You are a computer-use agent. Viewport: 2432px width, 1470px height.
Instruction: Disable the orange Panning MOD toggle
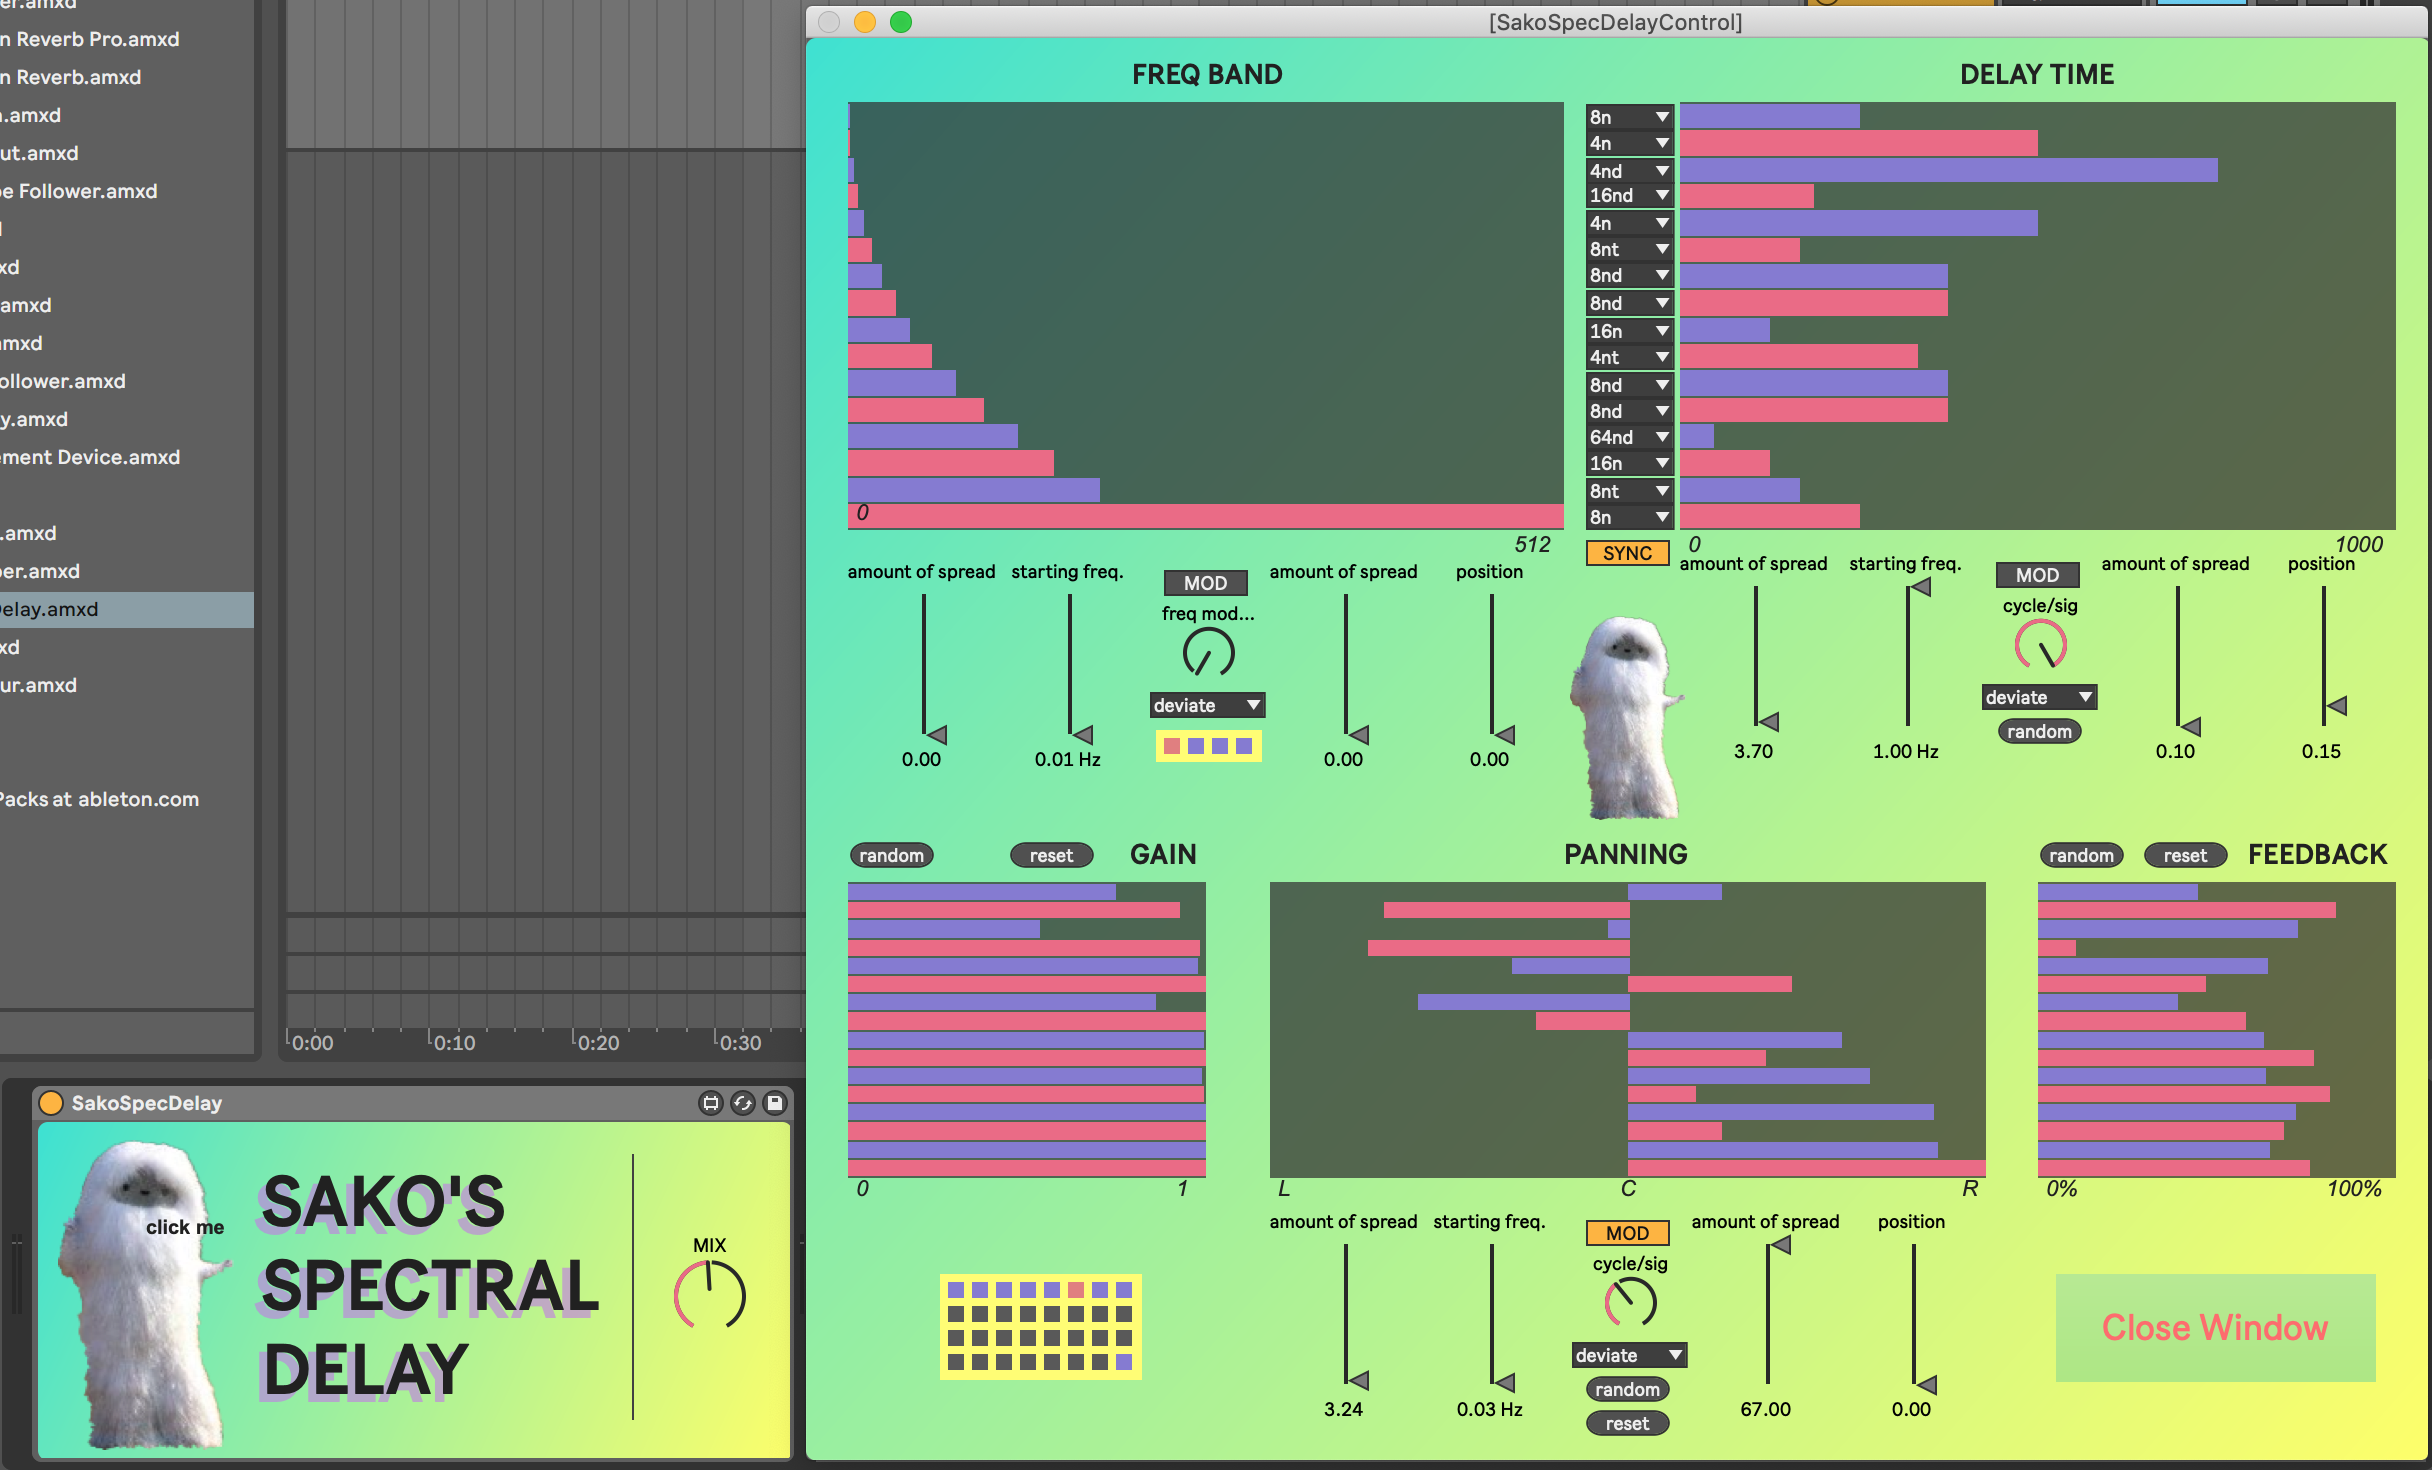tap(1627, 1233)
